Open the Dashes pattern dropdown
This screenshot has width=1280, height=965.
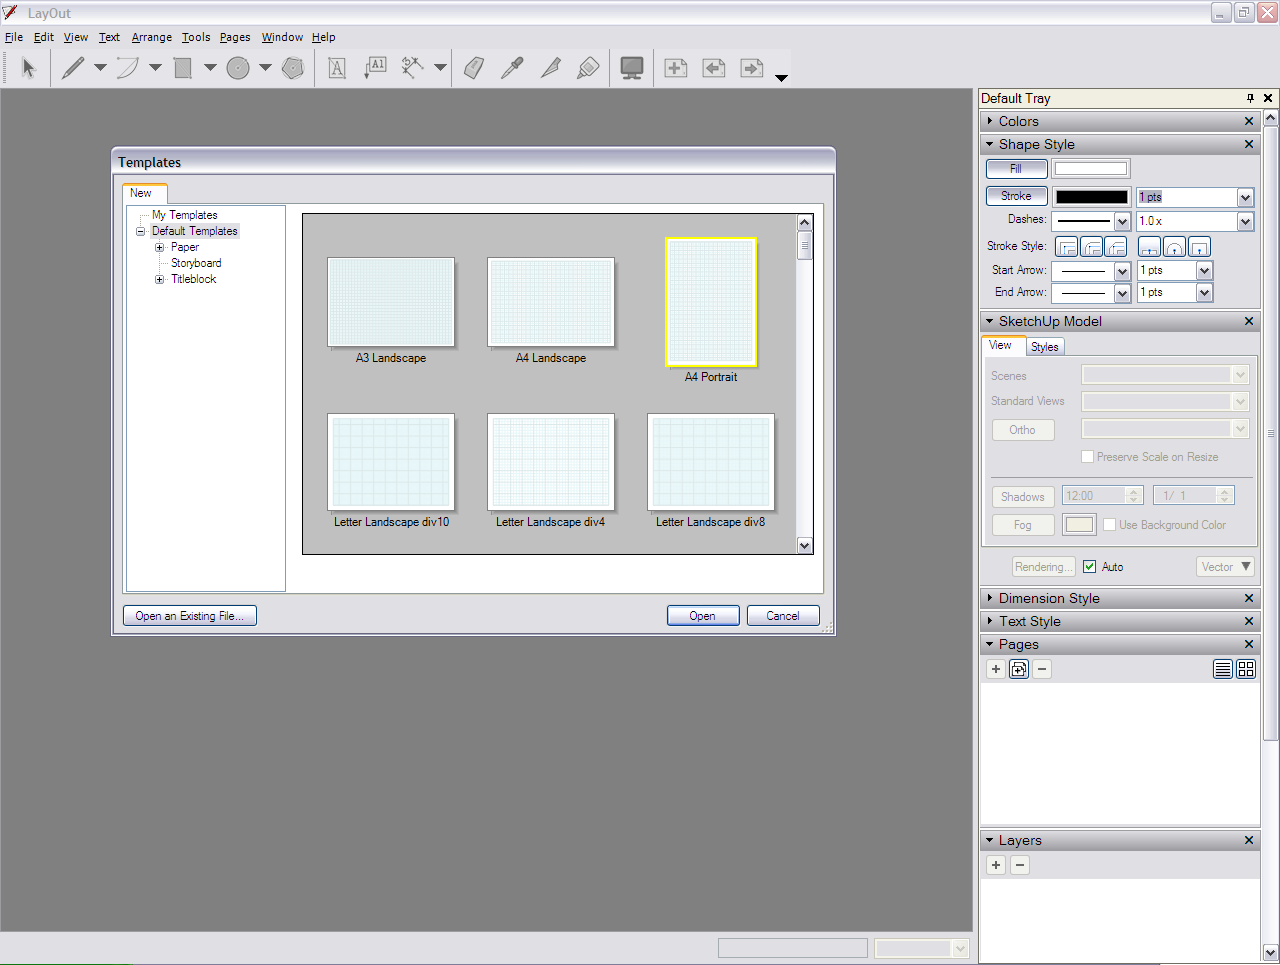tap(1123, 221)
